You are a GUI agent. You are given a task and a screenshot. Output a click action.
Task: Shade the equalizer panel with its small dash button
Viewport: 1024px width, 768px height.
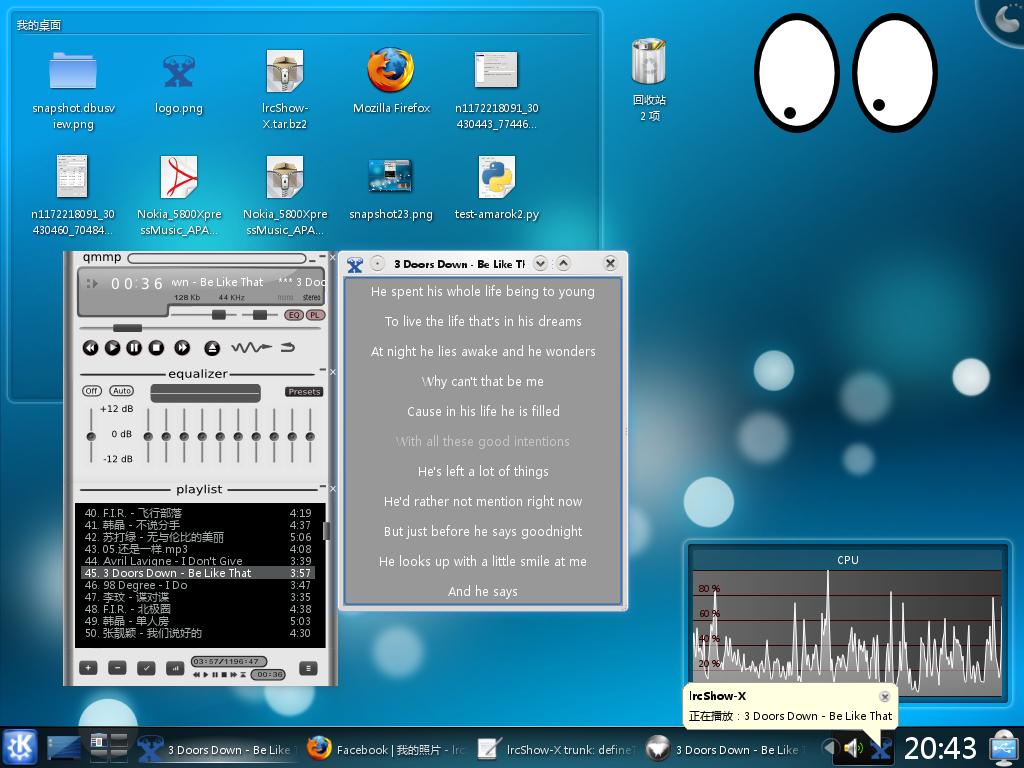[322, 371]
